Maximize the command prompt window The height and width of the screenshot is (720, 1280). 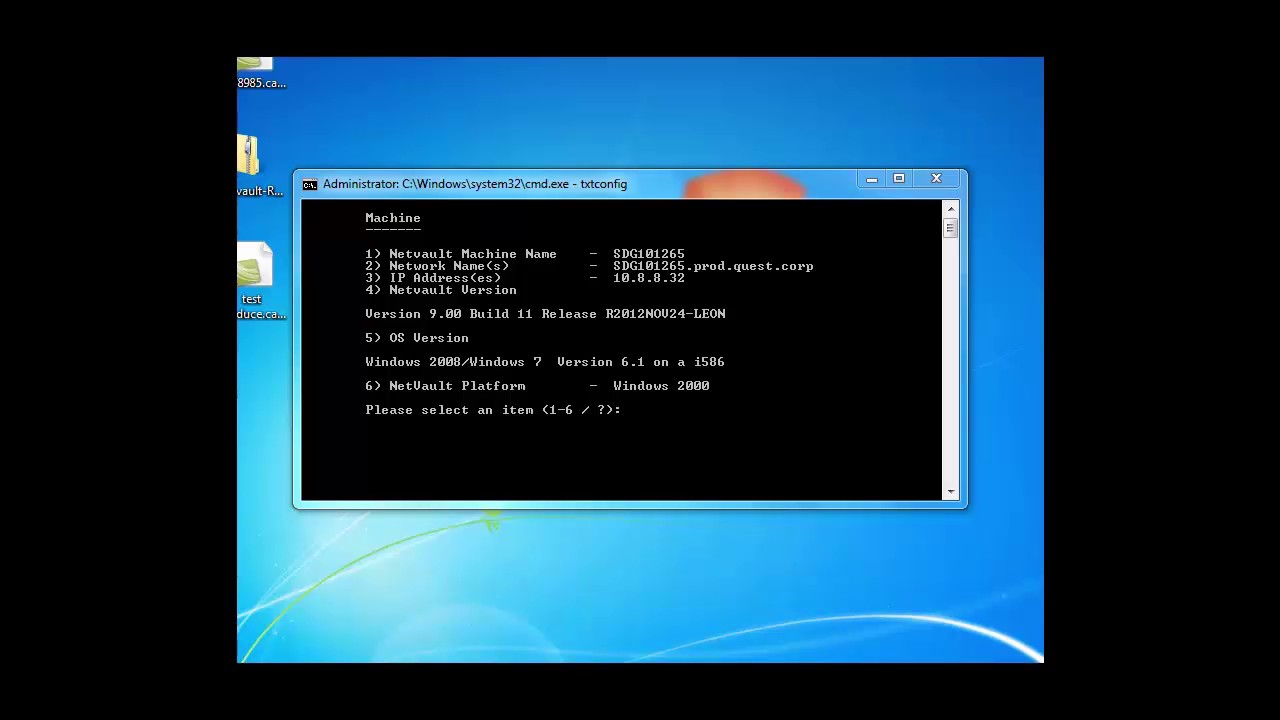click(x=899, y=179)
